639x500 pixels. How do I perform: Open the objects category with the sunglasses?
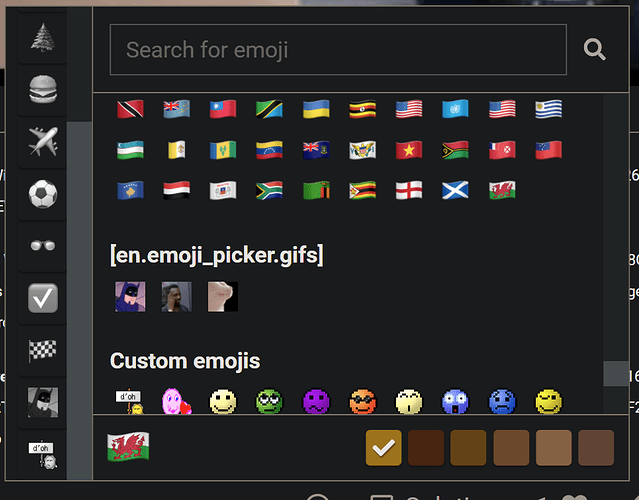click(x=42, y=245)
